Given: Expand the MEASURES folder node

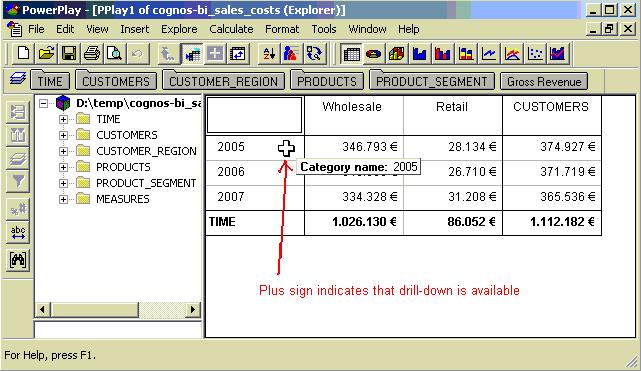Looking at the screenshot, I should [x=63, y=199].
